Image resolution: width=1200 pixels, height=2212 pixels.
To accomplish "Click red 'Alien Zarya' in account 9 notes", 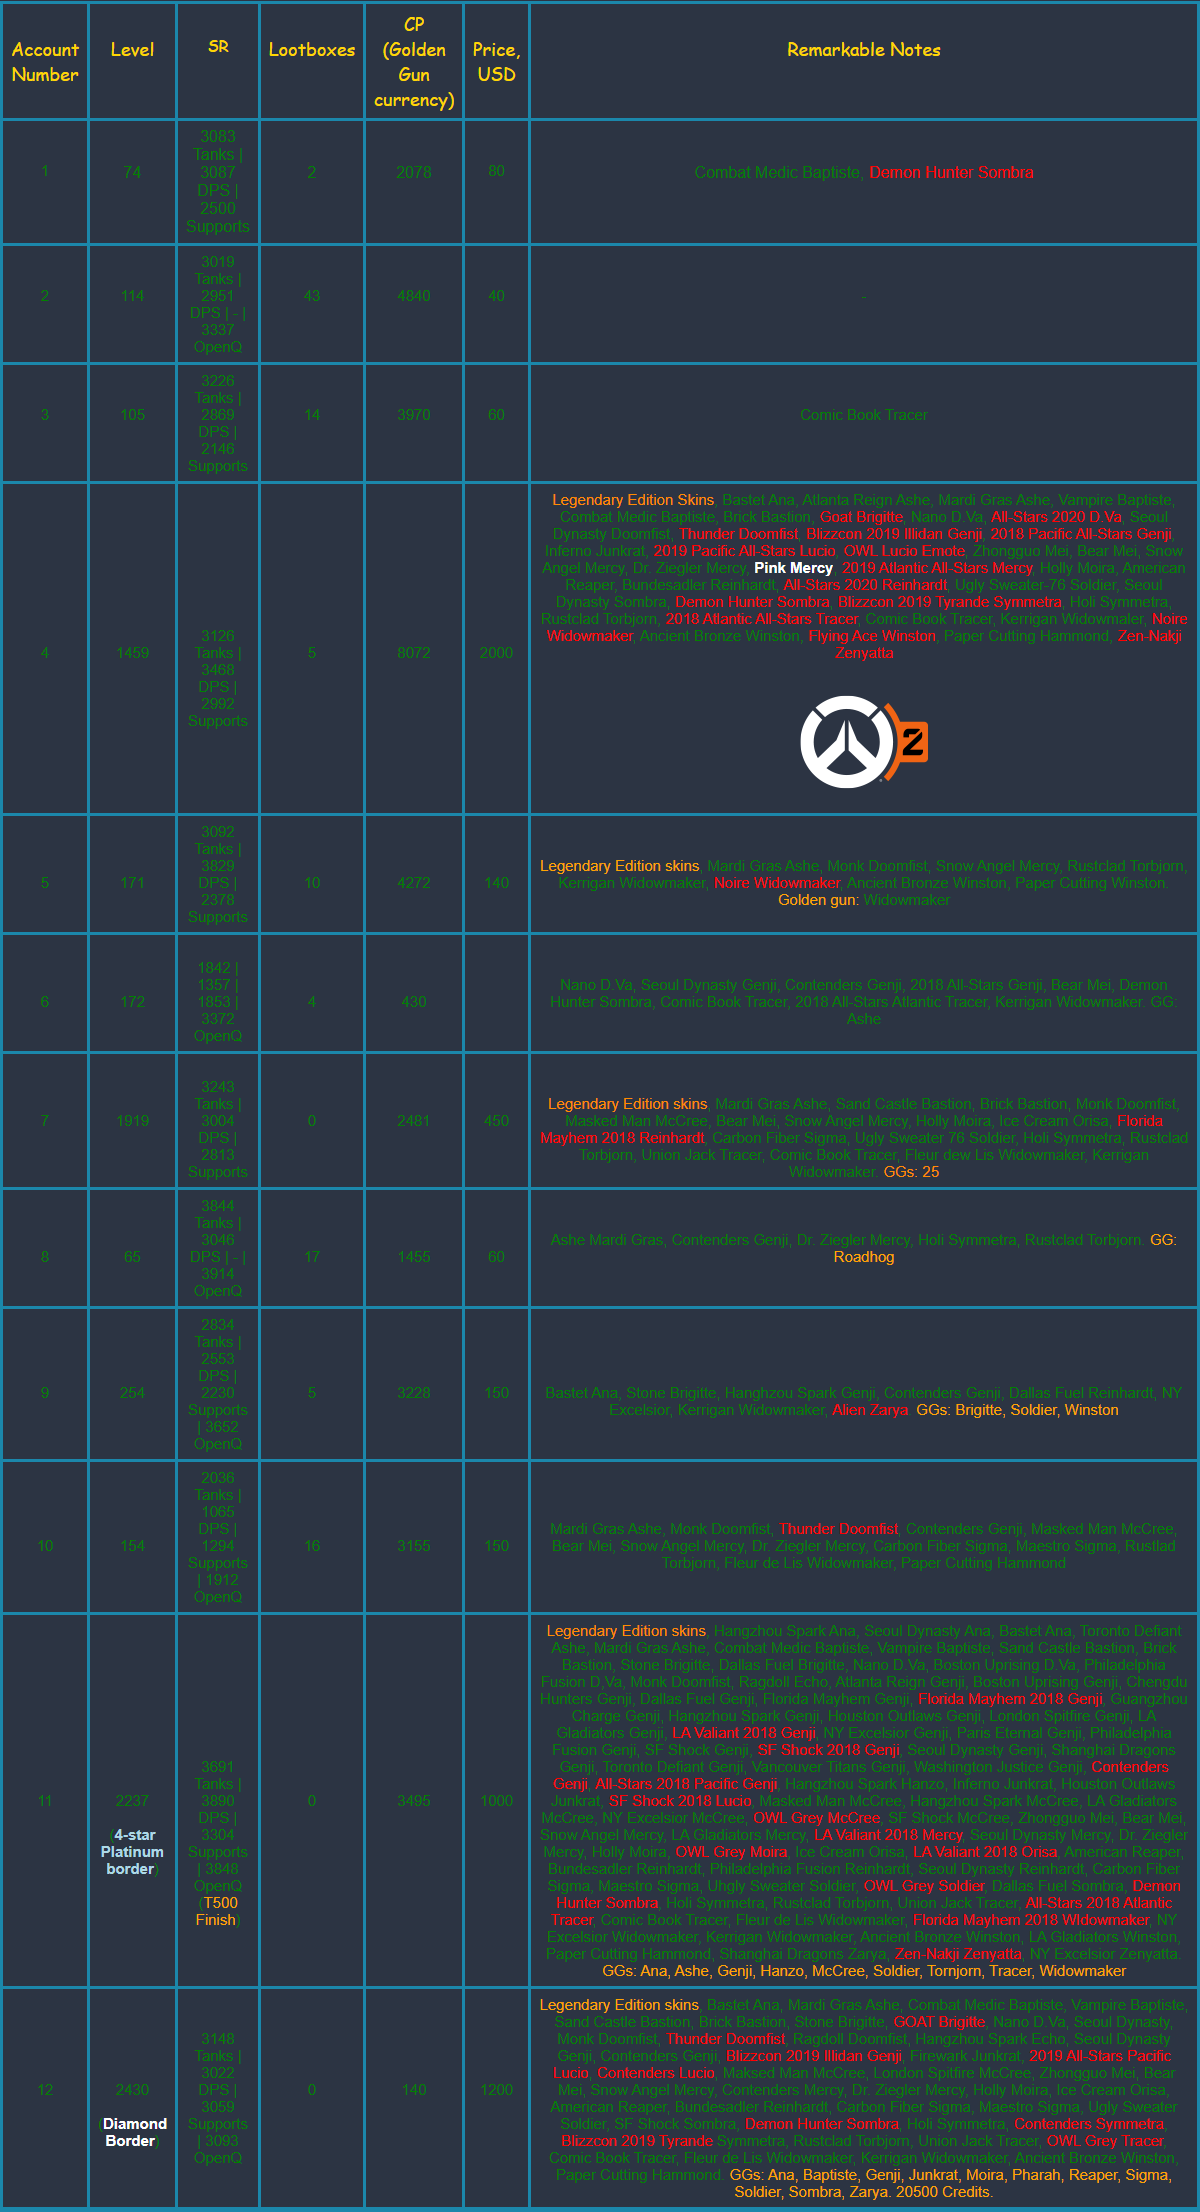I will point(870,1410).
